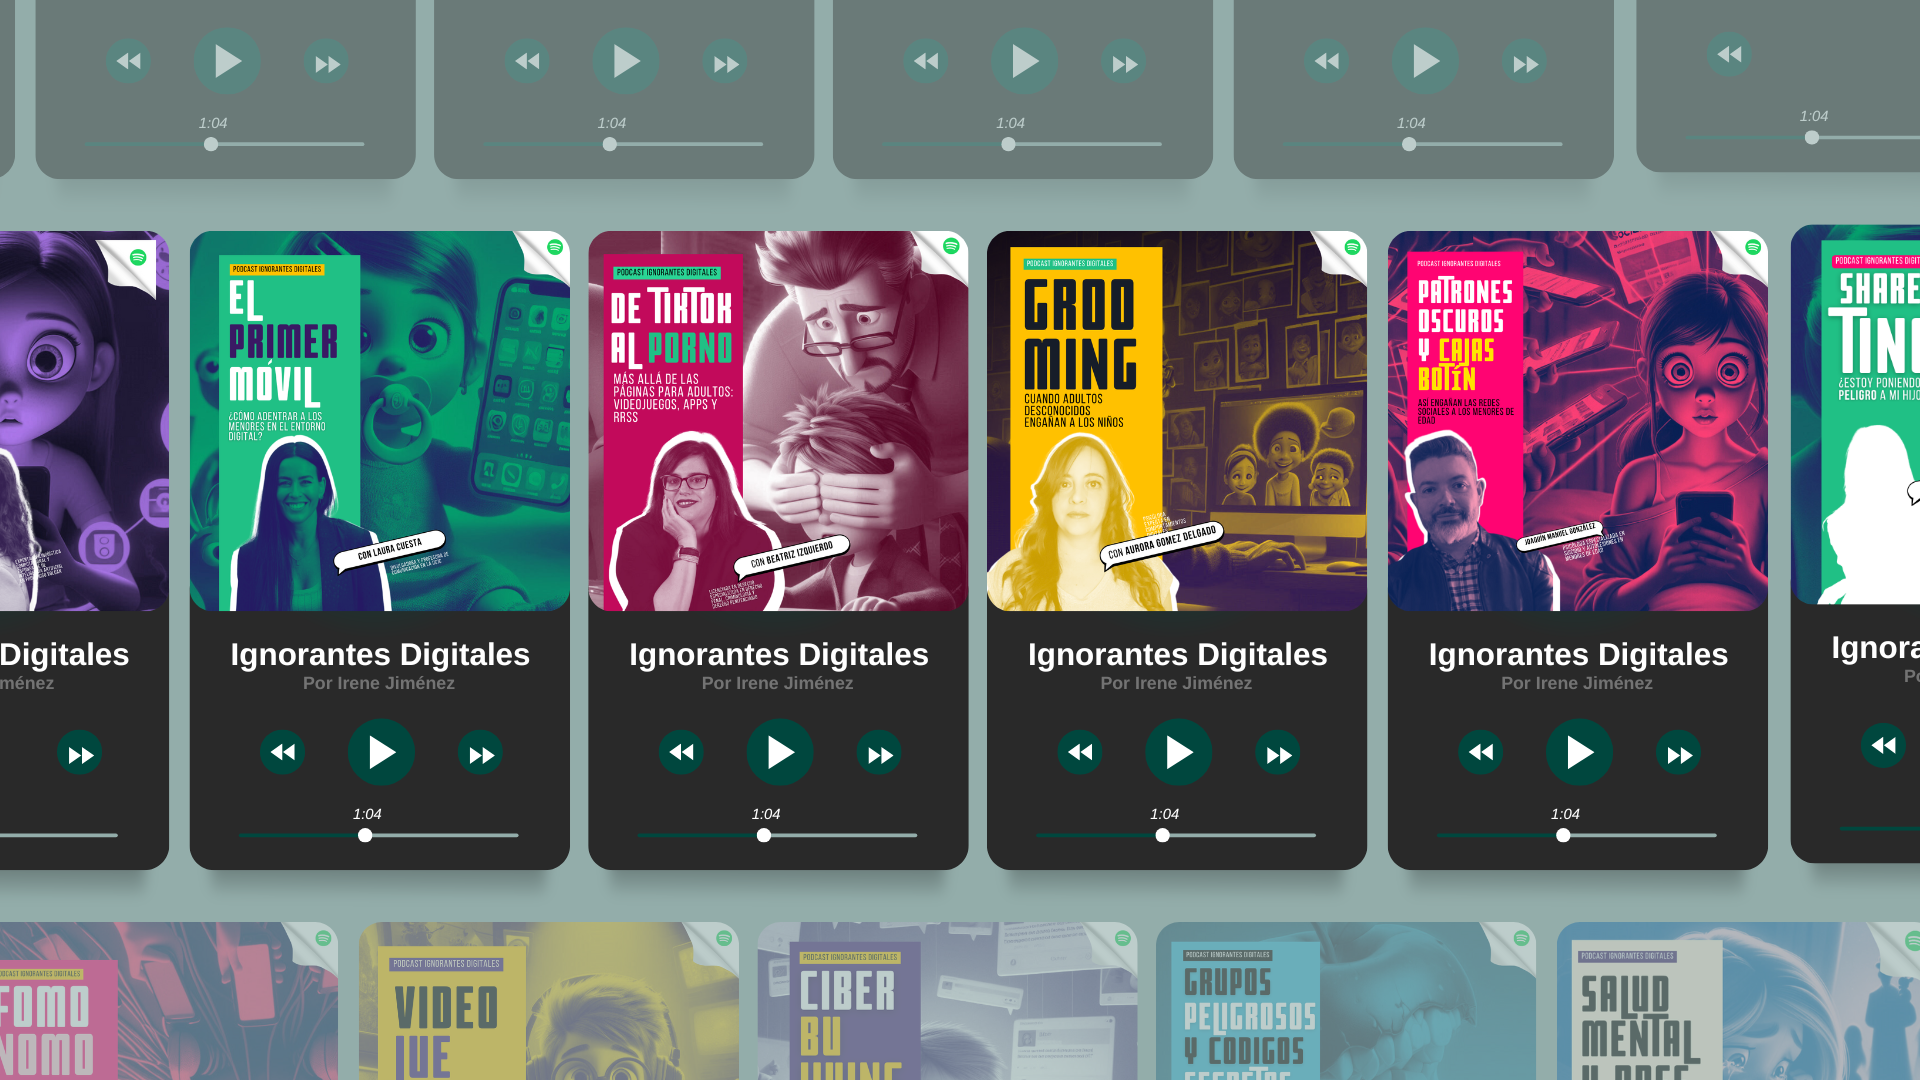
Task: Open Spotify icon on El Primer Móvil cover
Action: click(555, 247)
